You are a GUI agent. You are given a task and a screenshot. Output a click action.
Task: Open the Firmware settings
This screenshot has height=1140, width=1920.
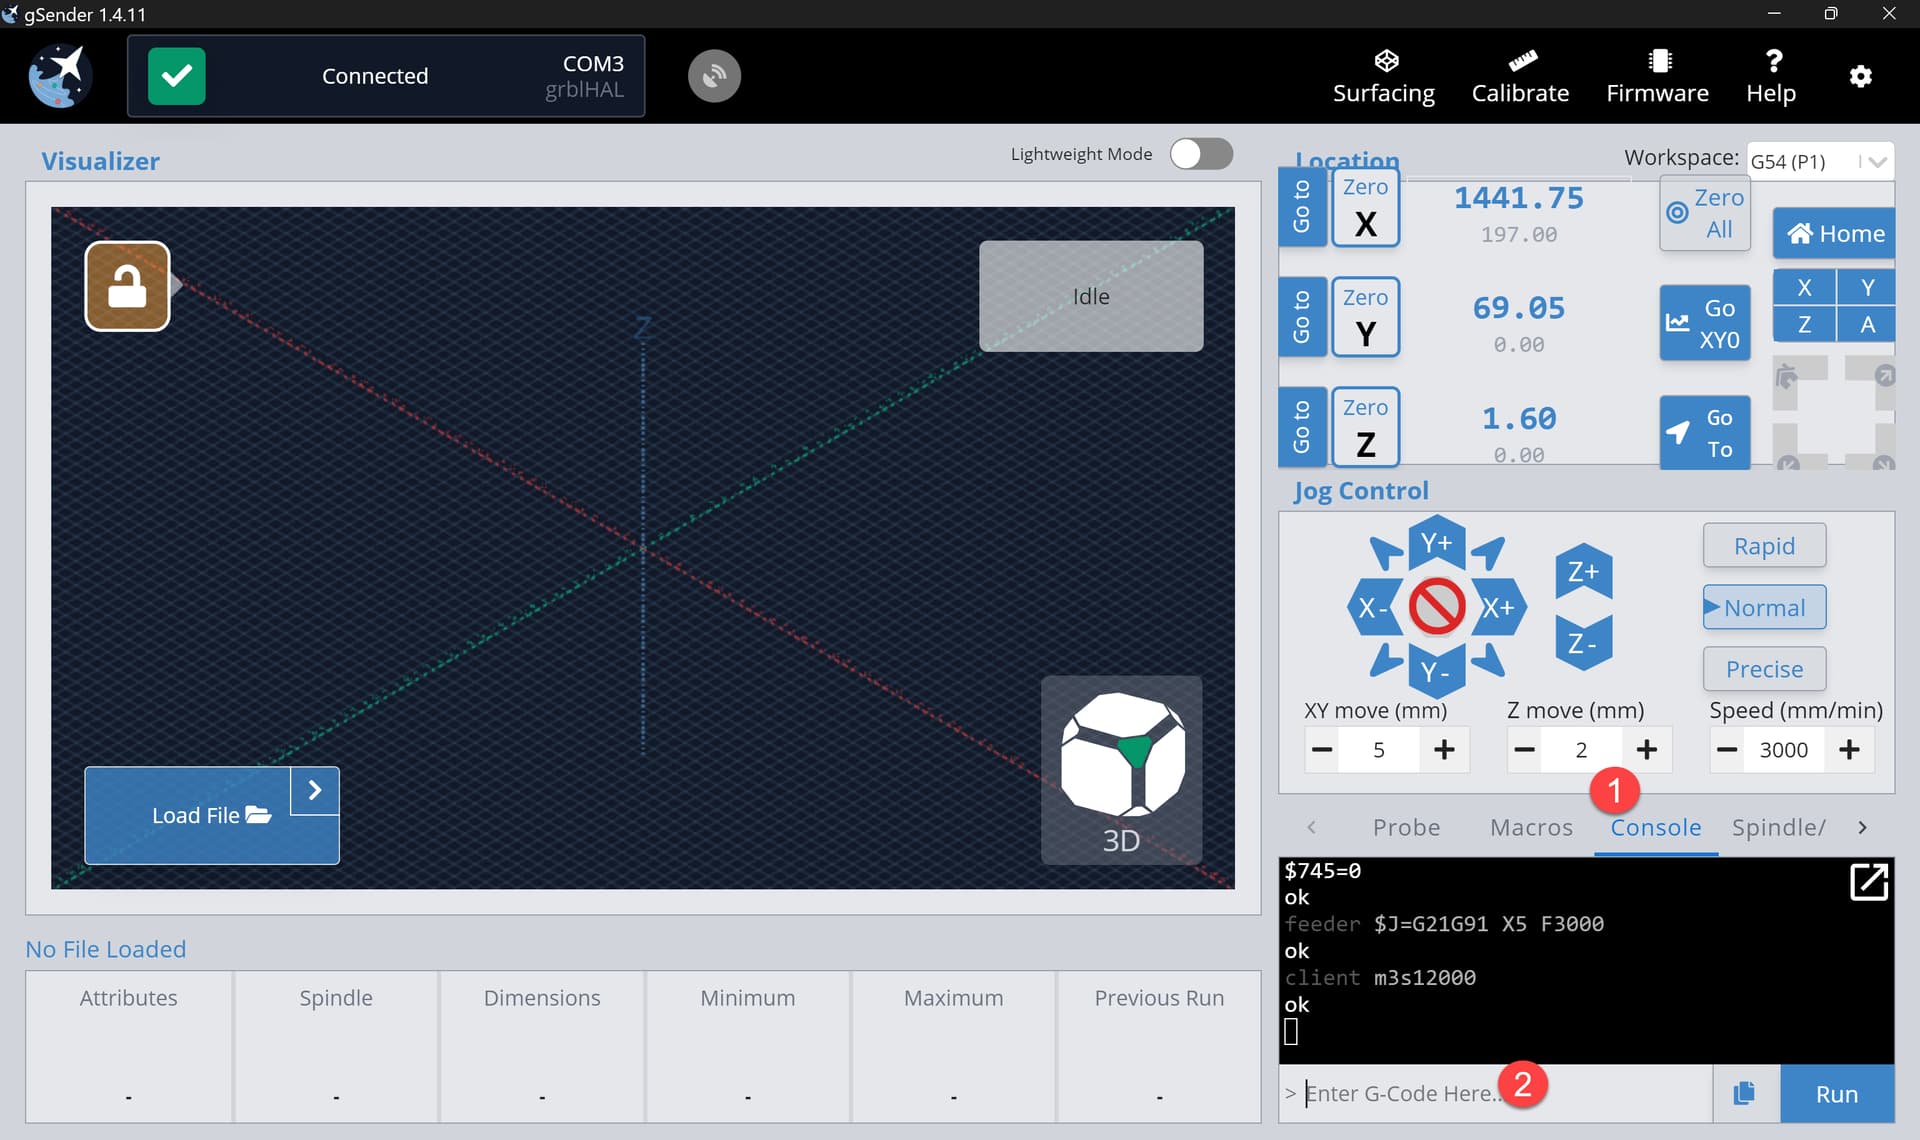[x=1657, y=76]
